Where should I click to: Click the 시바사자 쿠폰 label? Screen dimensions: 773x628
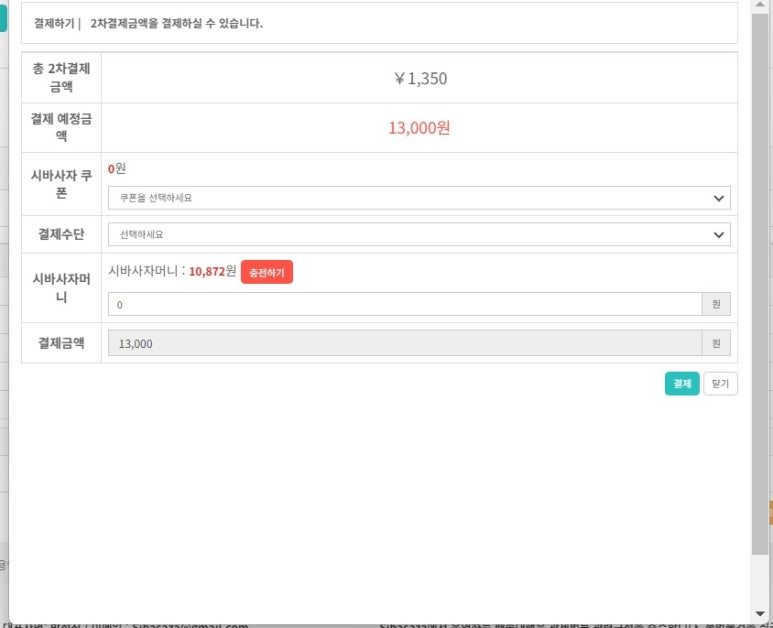point(61,184)
